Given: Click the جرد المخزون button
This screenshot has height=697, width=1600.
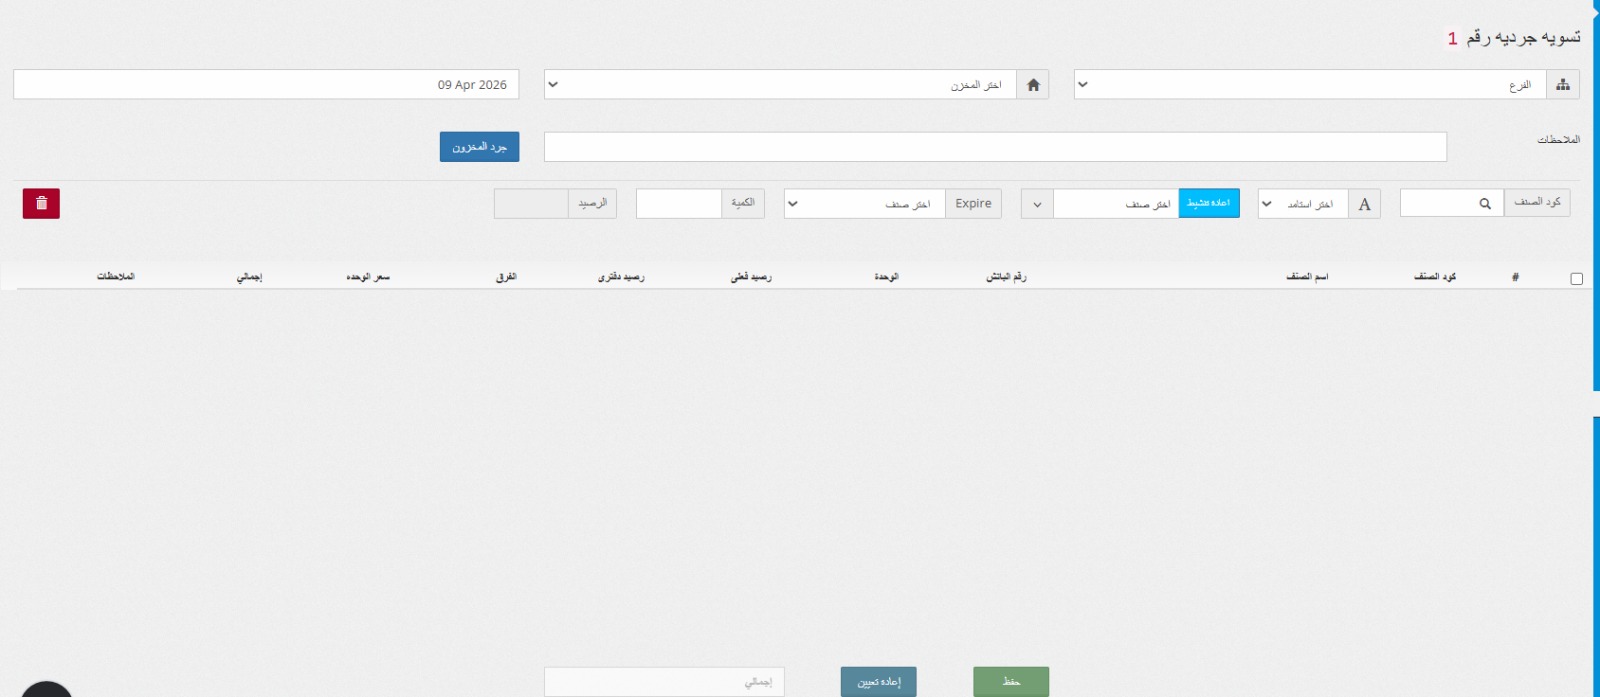Looking at the screenshot, I should click(x=479, y=147).
